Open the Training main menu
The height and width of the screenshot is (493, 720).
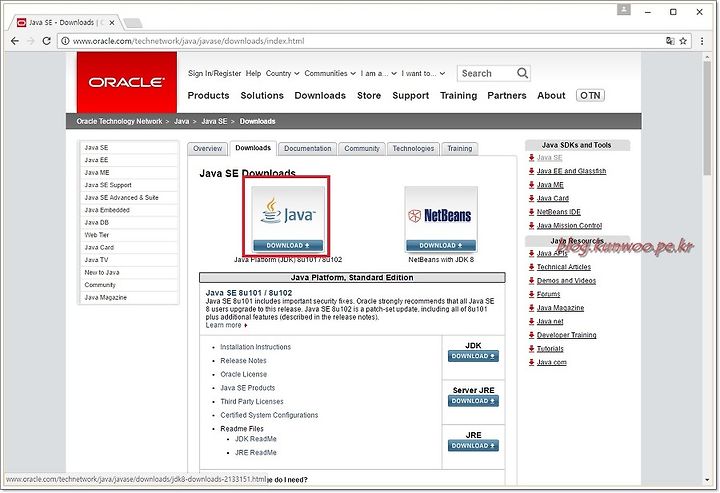tap(458, 95)
